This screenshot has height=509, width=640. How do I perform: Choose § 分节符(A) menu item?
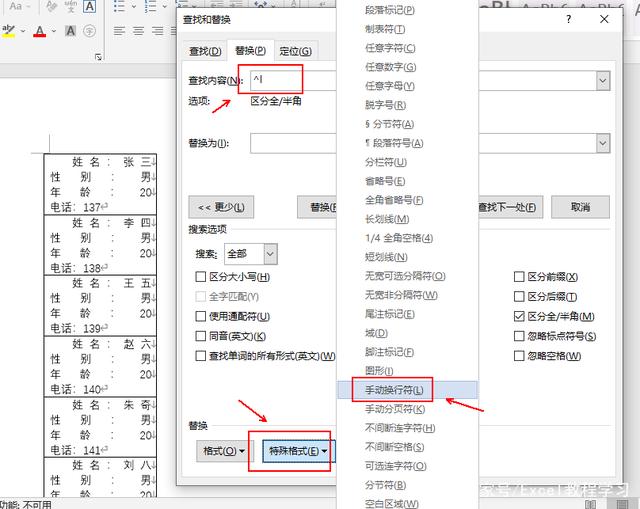[x=407, y=124]
